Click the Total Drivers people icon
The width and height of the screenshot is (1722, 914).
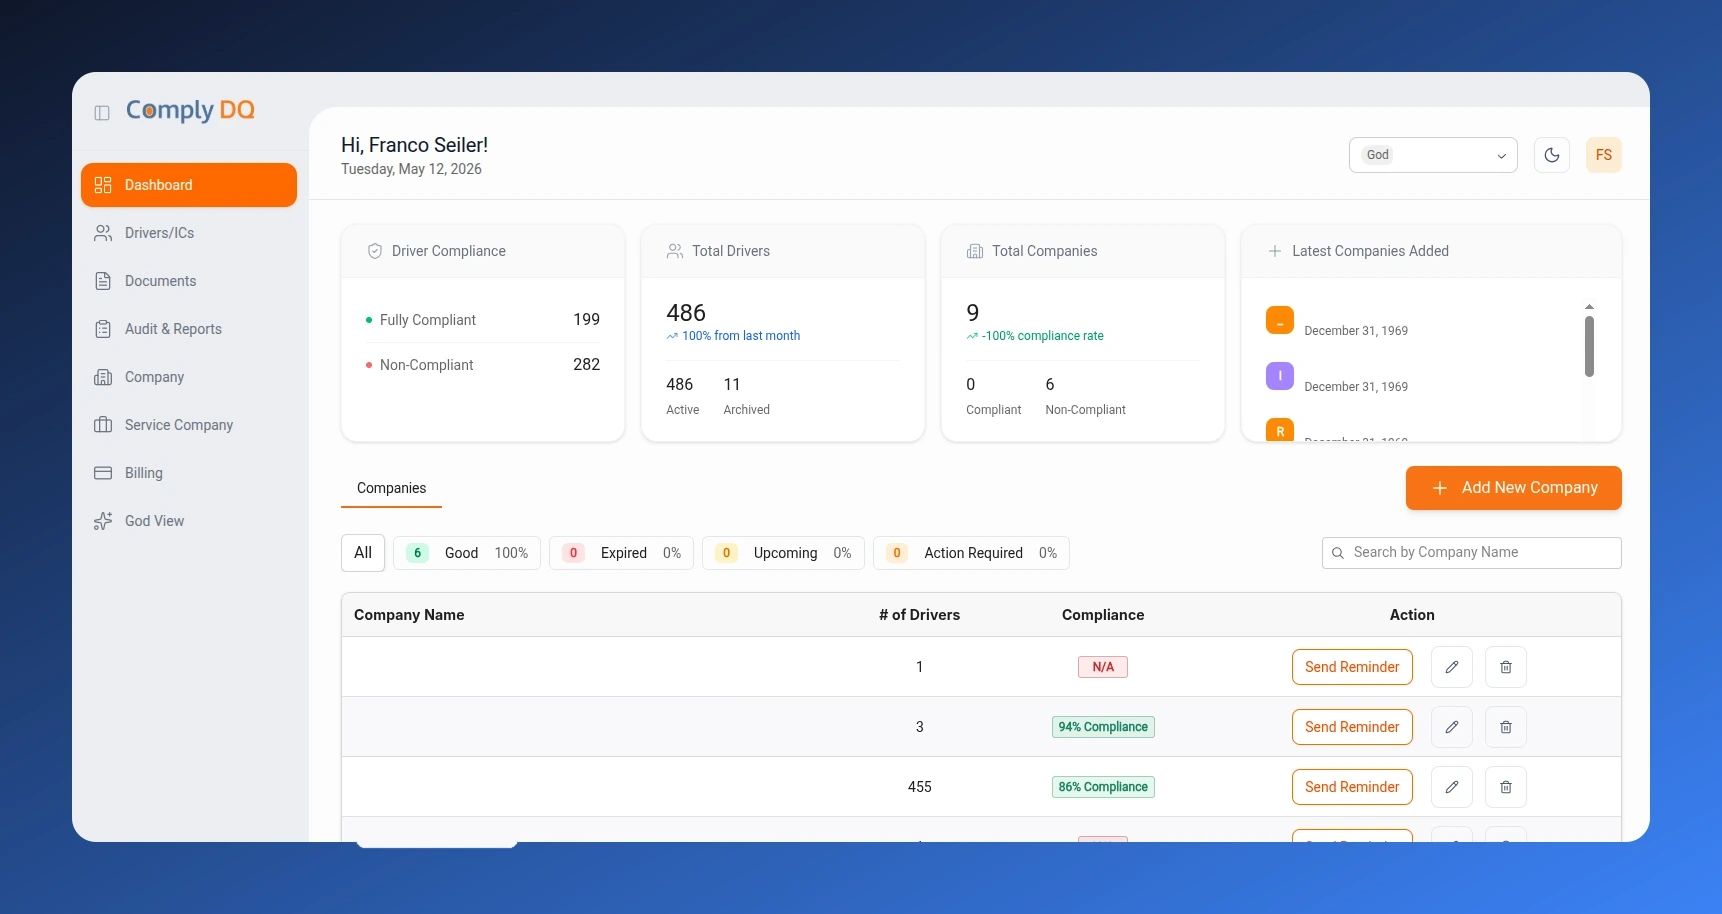(675, 251)
